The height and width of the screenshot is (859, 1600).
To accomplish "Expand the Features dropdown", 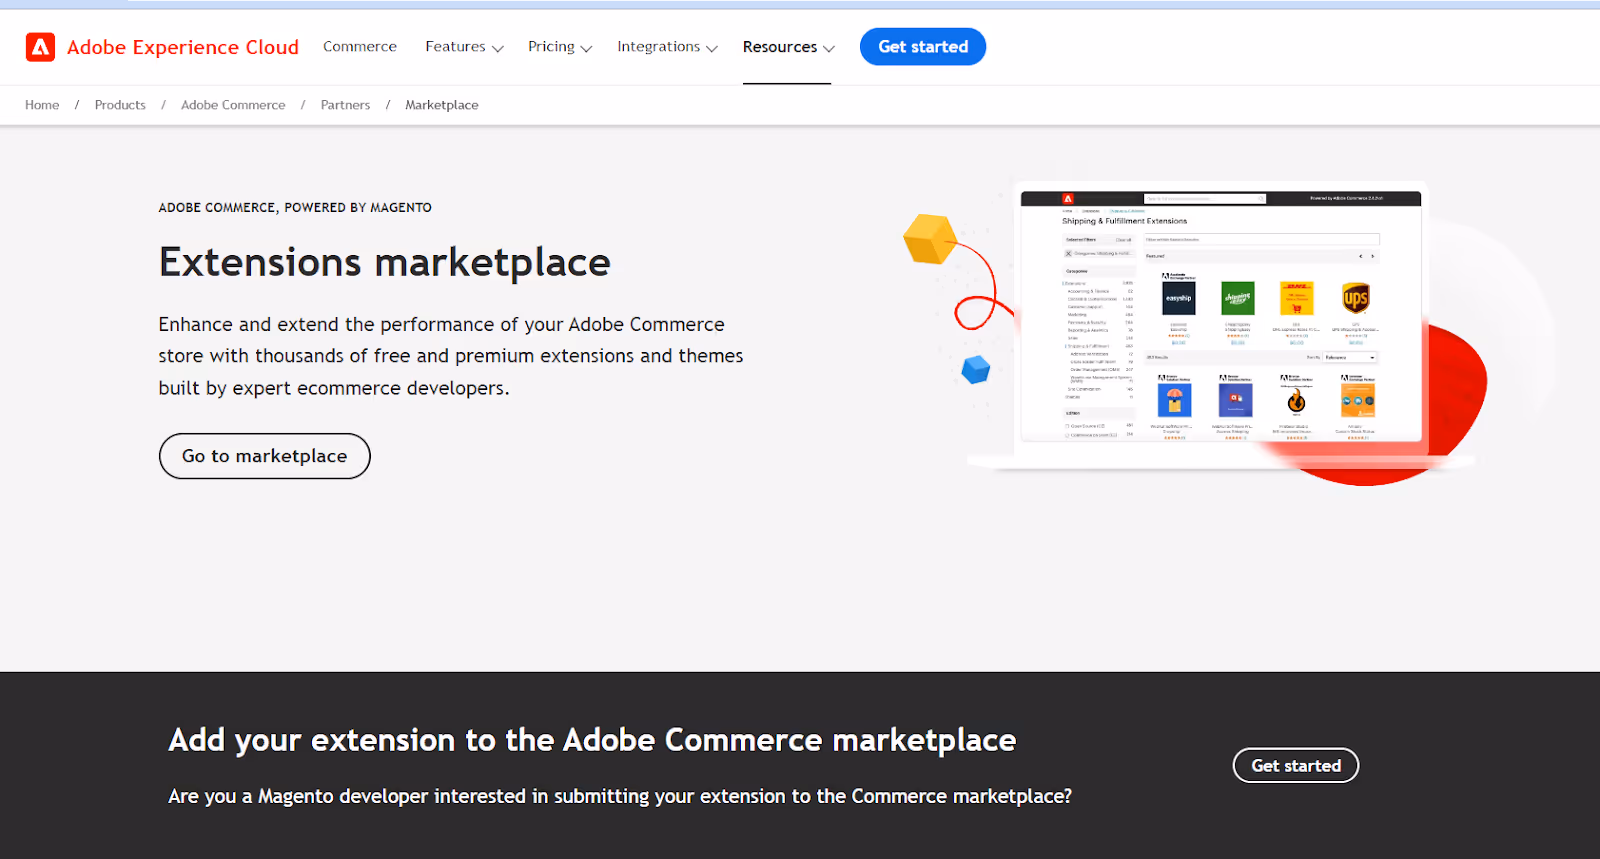I will [464, 47].
